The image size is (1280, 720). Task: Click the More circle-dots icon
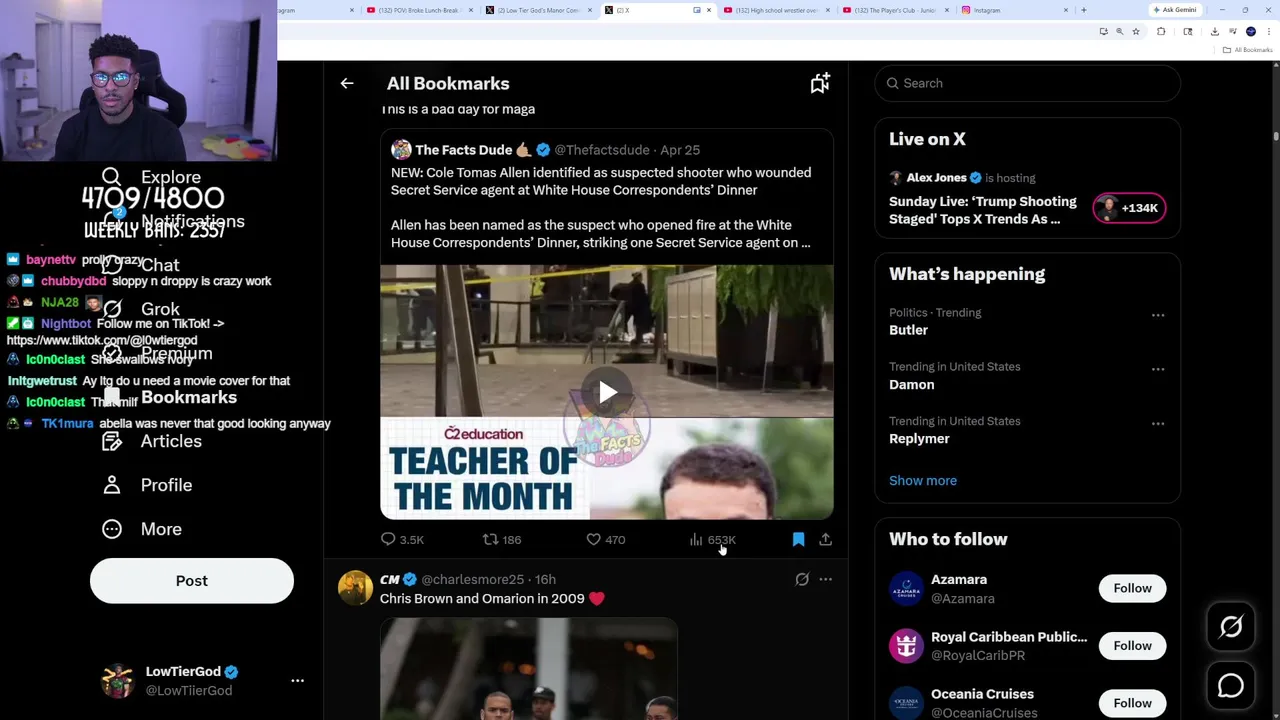click(x=112, y=529)
